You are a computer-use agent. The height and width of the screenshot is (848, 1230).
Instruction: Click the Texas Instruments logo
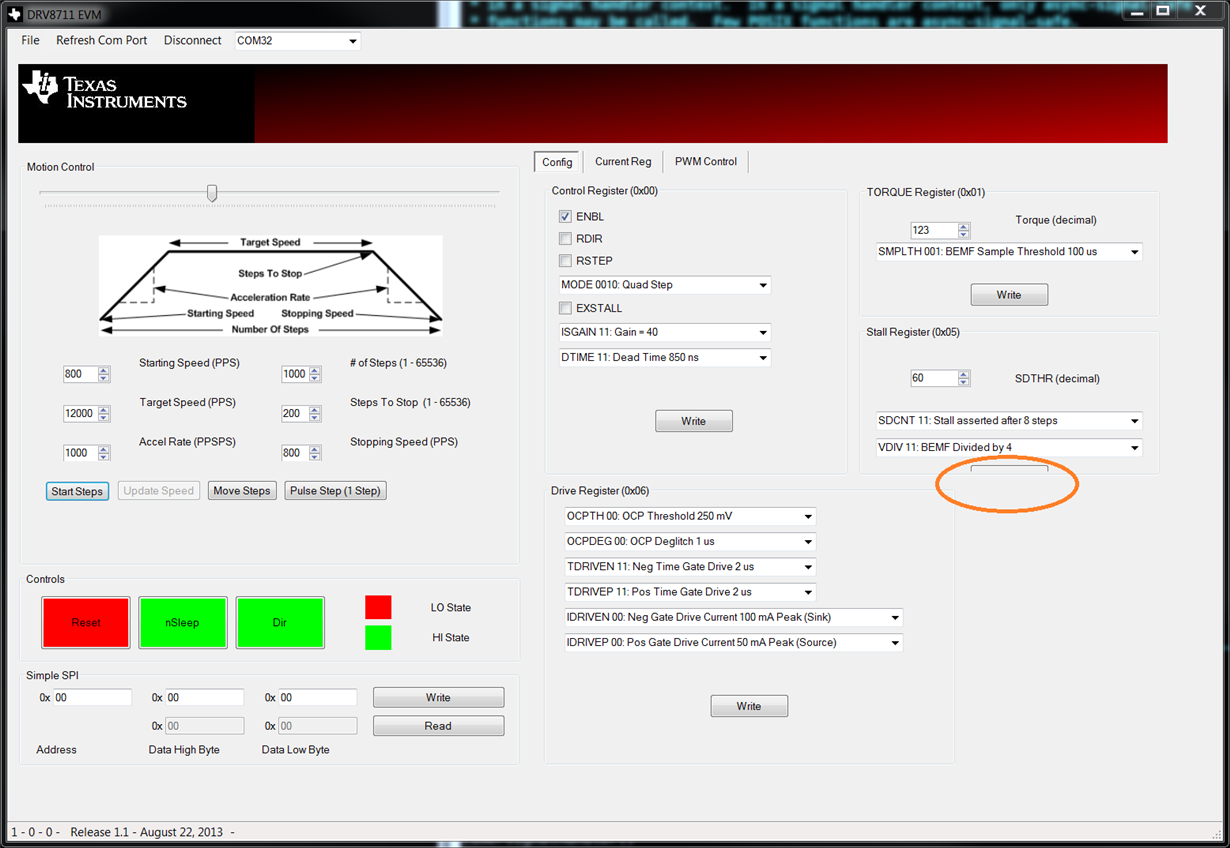tap(104, 88)
